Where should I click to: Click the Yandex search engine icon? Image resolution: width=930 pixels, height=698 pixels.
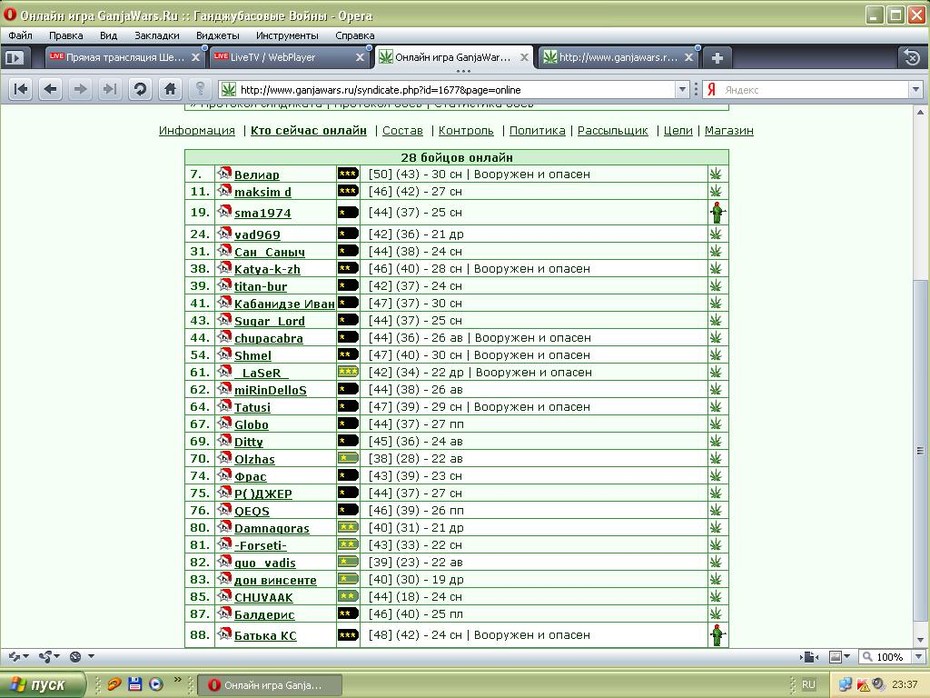[x=712, y=90]
